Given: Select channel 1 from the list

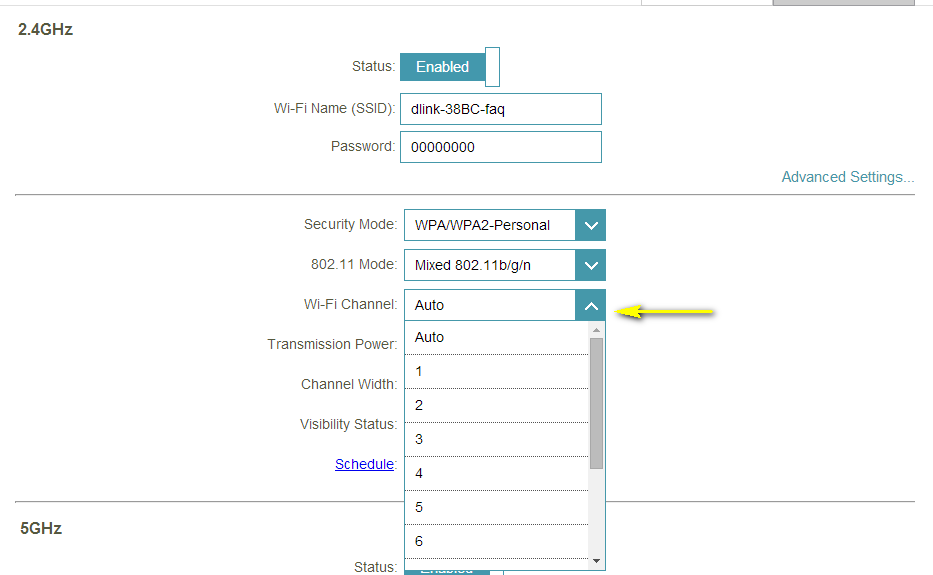Looking at the screenshot, I should coord(496,371).
